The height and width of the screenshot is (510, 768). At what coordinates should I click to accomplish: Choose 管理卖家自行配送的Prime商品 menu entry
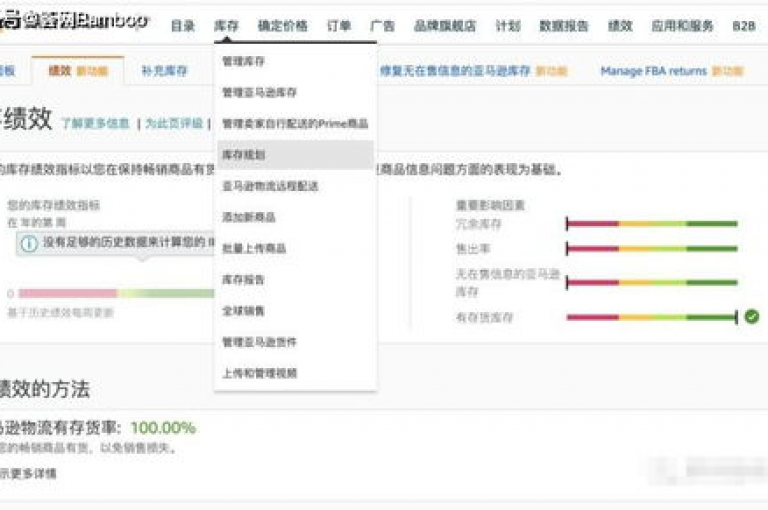pos(295,123)
